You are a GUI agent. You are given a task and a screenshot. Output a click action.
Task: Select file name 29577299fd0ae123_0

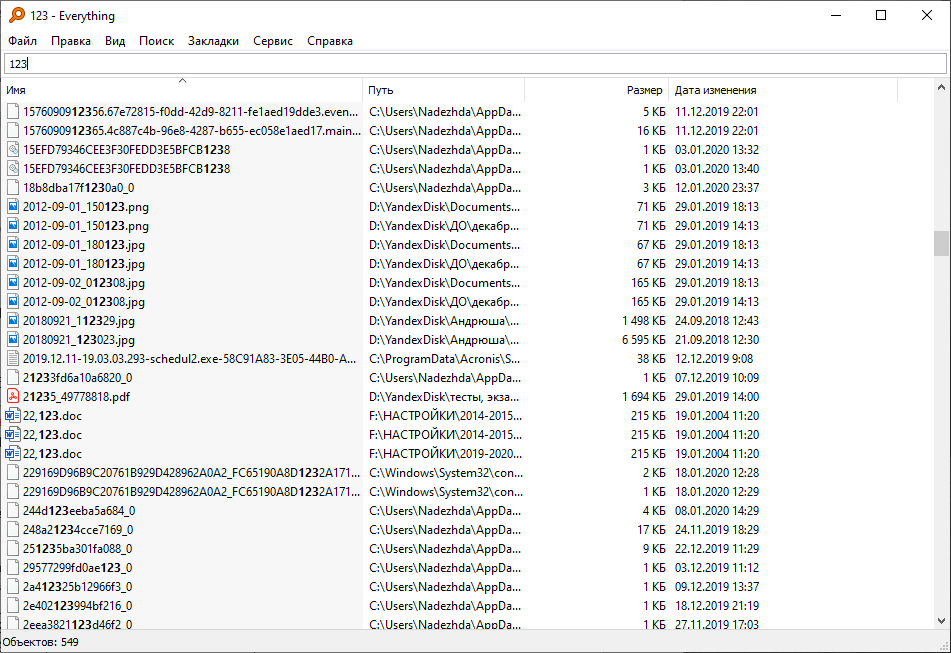(x=78, y=568)
